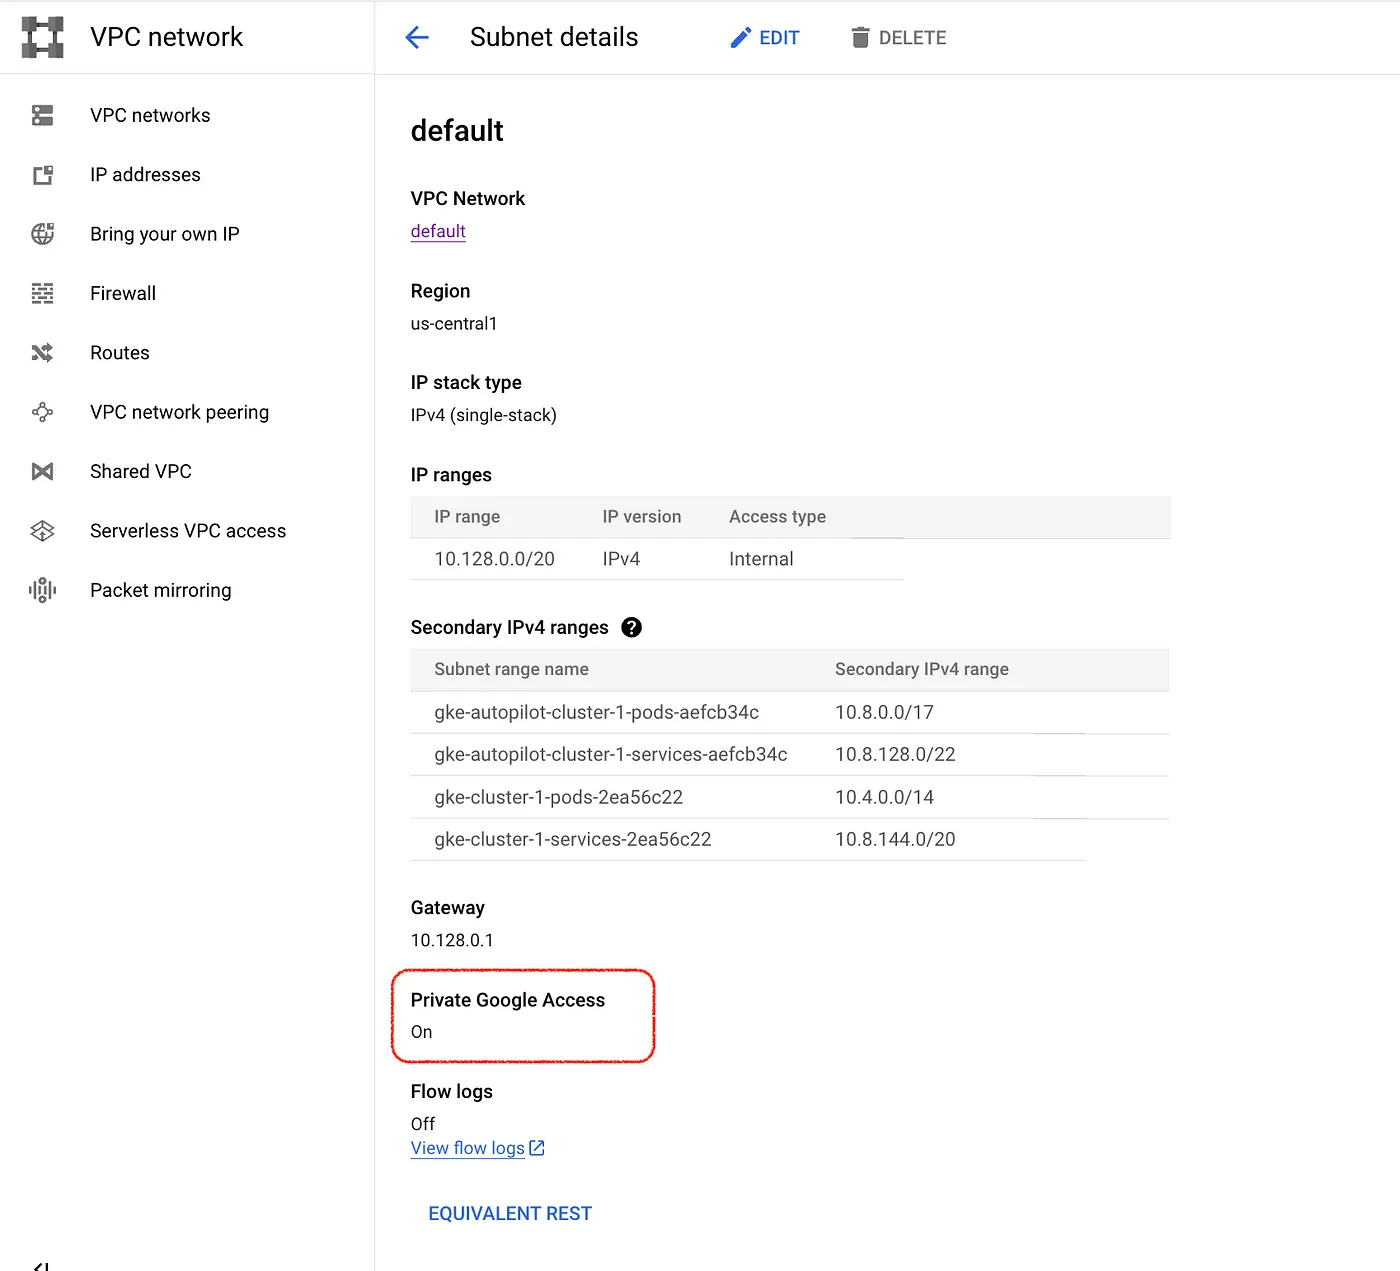Open Serverless VPC access menu item
Screen dimensions: 1400x1271
[x=188, y=531]
